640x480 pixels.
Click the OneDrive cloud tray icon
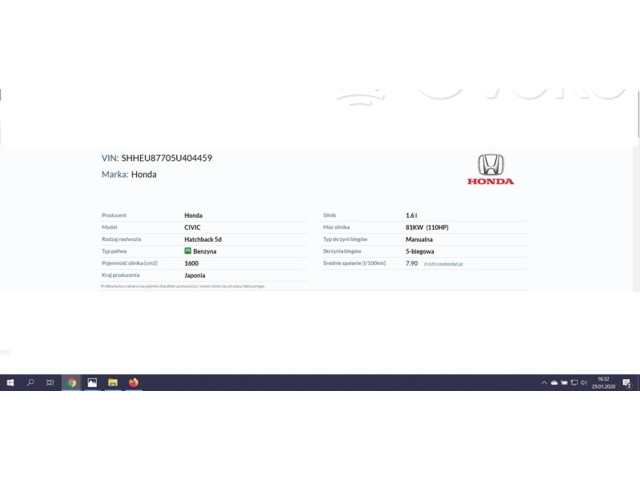[x=554, y=383]
